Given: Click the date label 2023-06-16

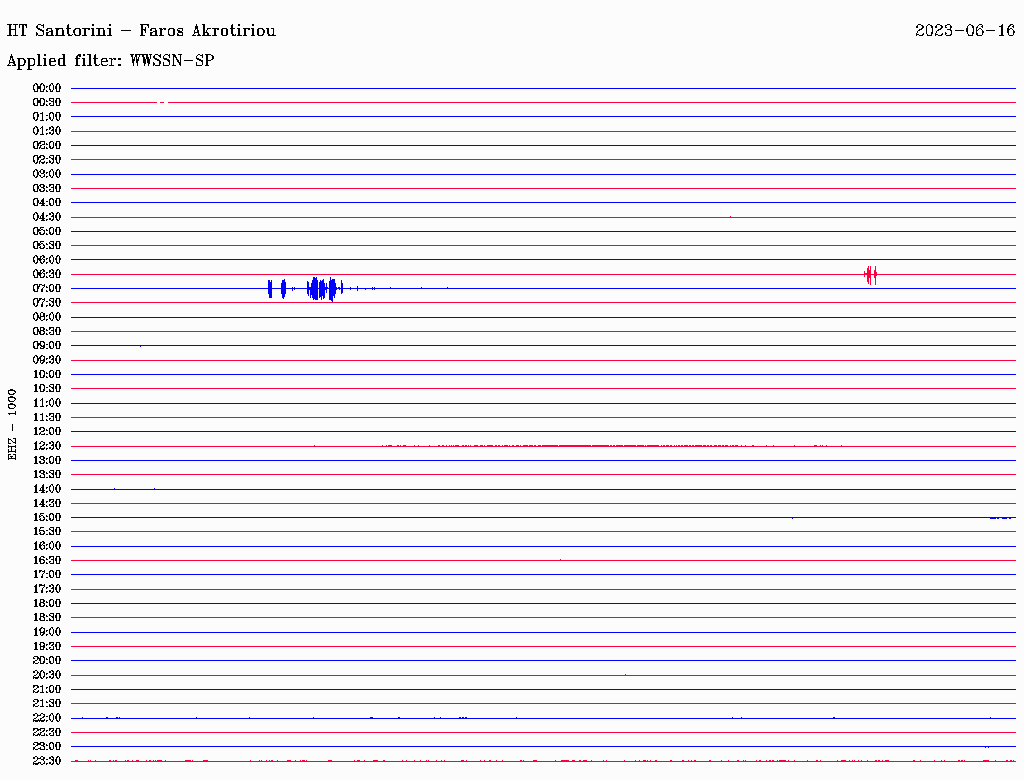Looking at the screenshot, I should coord(965,31).
